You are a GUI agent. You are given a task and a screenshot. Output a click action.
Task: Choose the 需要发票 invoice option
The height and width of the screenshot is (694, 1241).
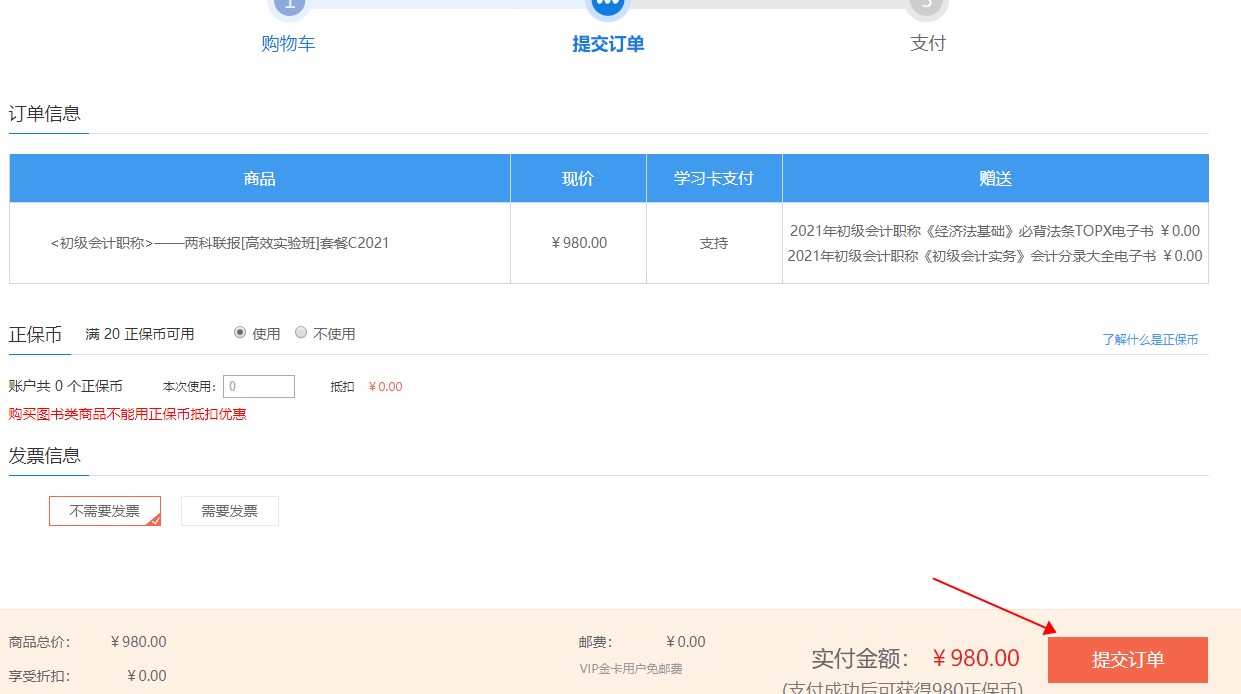click(229, 510)
